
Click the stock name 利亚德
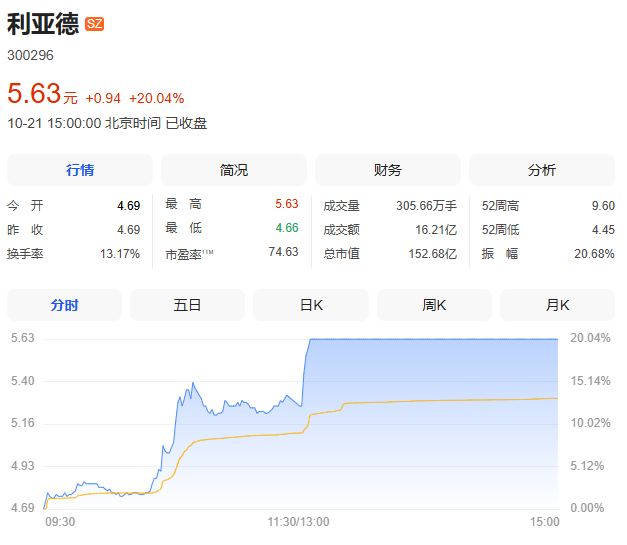[x=43, y=24]
